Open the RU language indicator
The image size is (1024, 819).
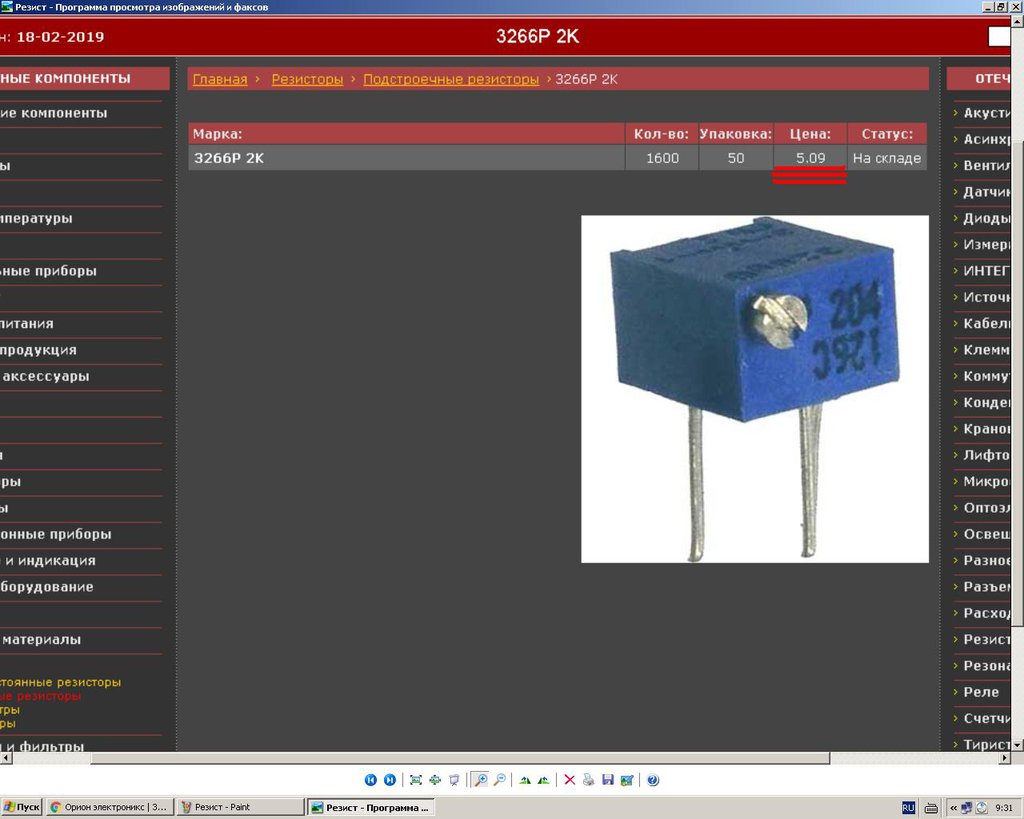(x=908, y=808)
